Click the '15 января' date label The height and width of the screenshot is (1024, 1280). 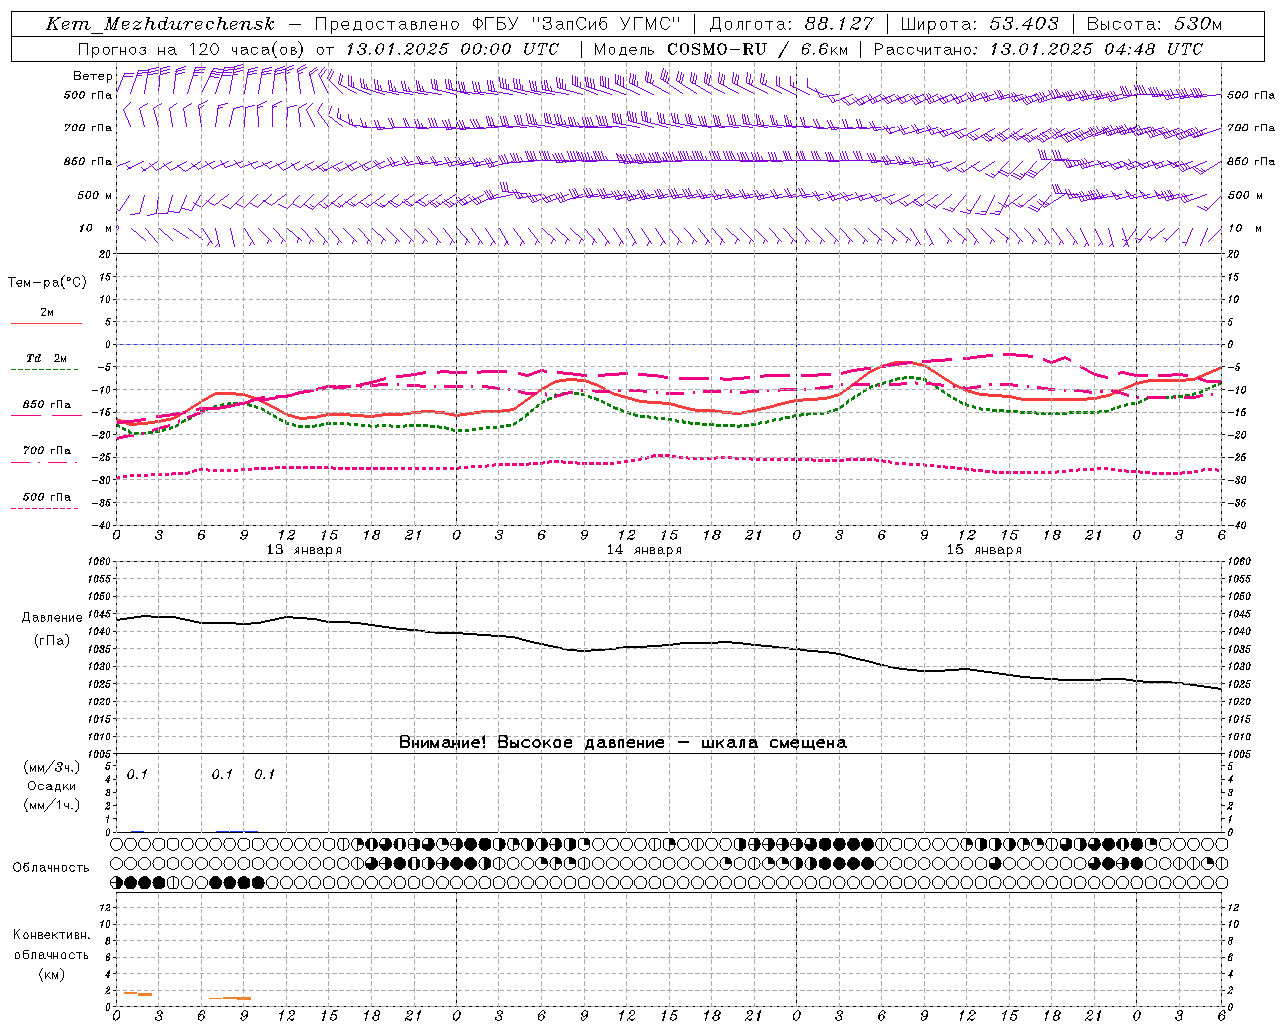(984, 549)
